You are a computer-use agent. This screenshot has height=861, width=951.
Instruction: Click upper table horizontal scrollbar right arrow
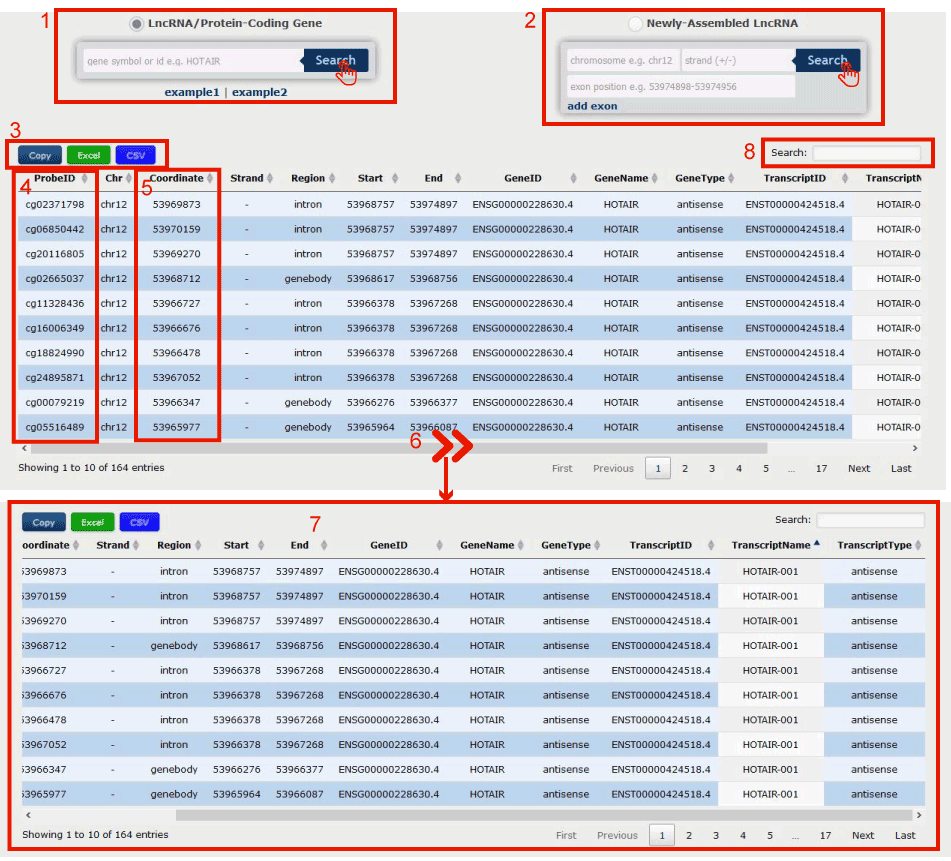pyautogui.click(x=914, y=449)
